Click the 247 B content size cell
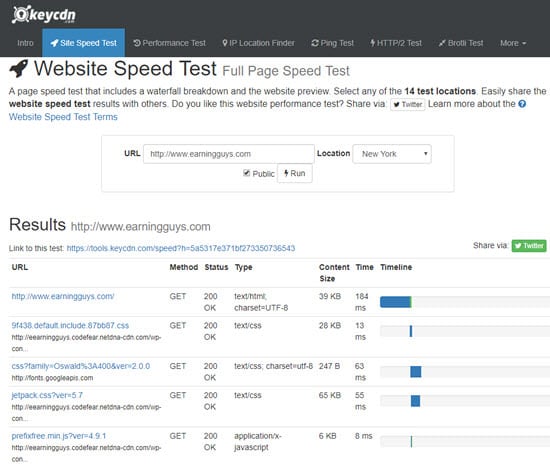The image size is (550, 467). 329,366
